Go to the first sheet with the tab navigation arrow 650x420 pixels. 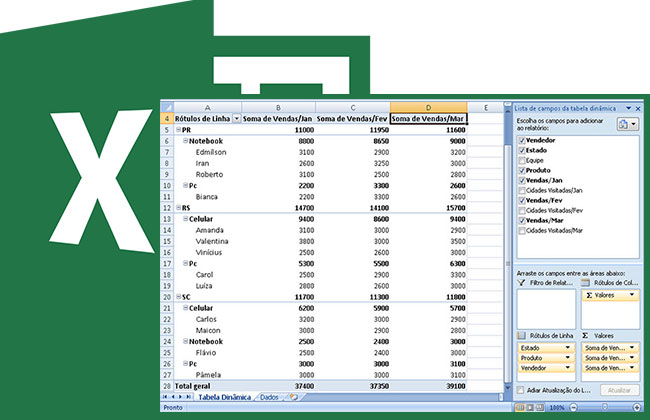pos(165,397)
